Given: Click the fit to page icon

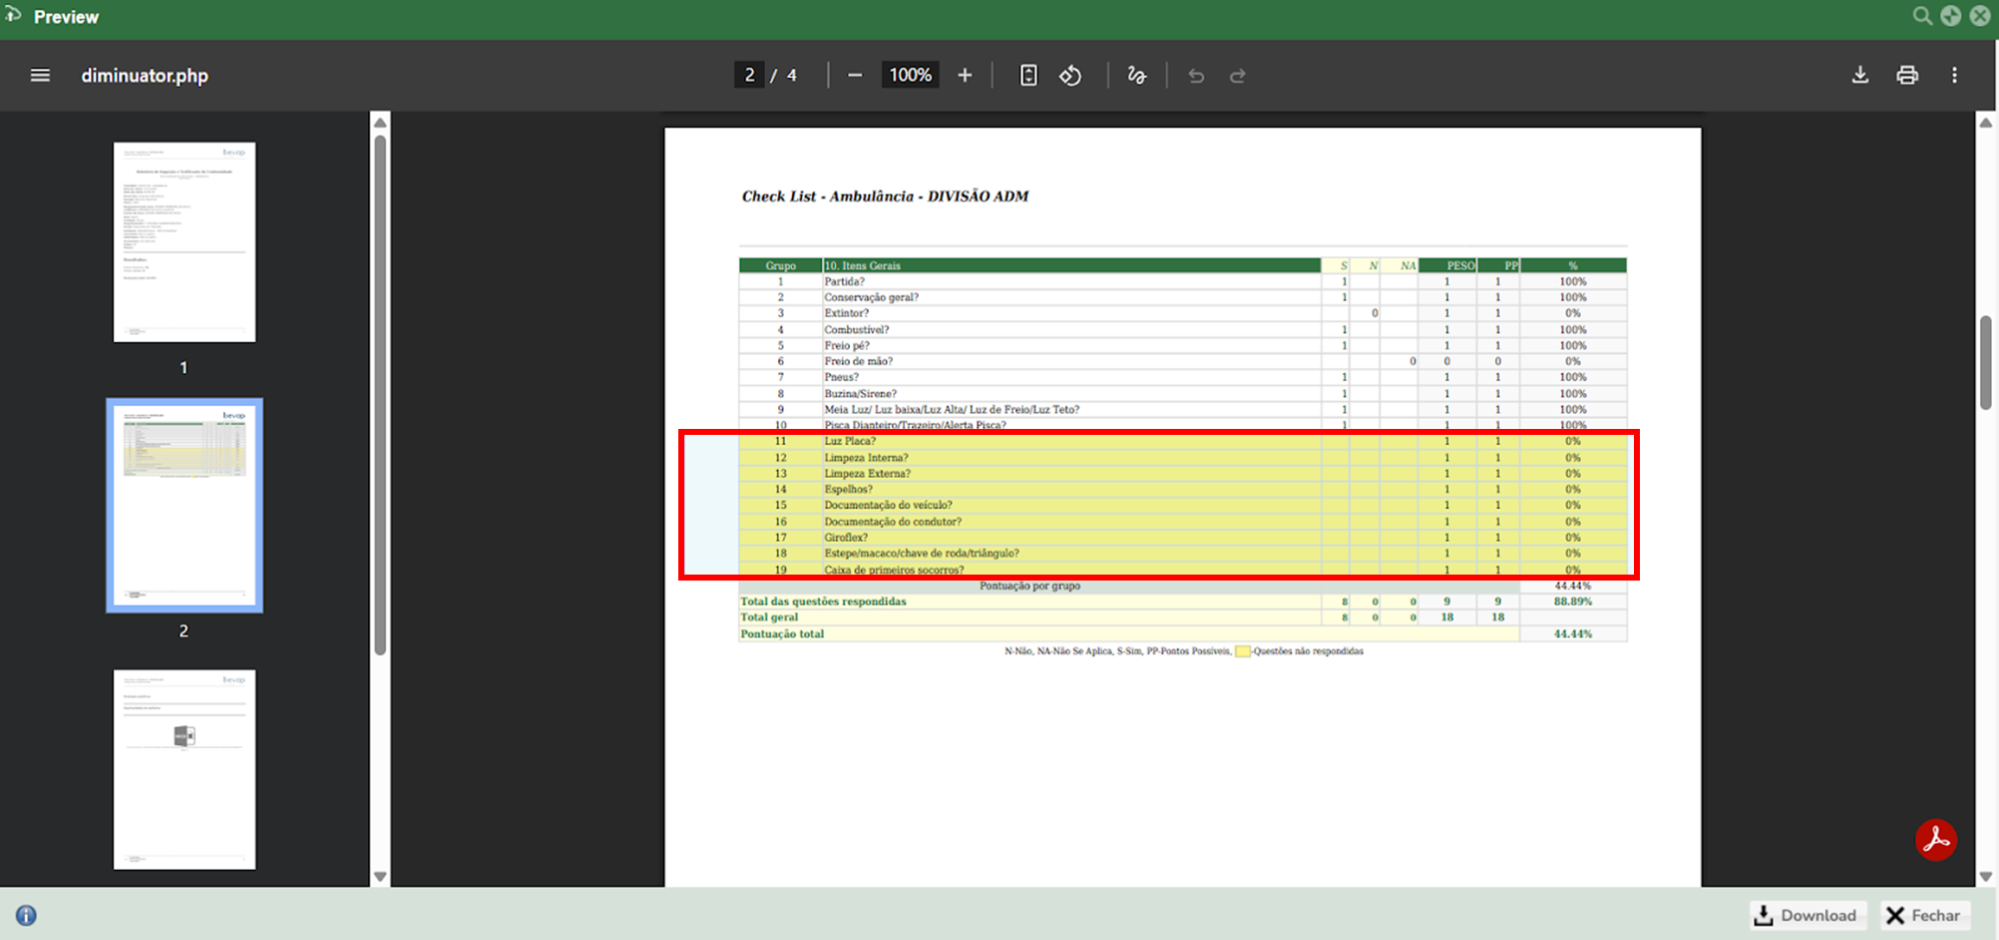Looking at the screenshot, I should click(x=1028, y=75).
